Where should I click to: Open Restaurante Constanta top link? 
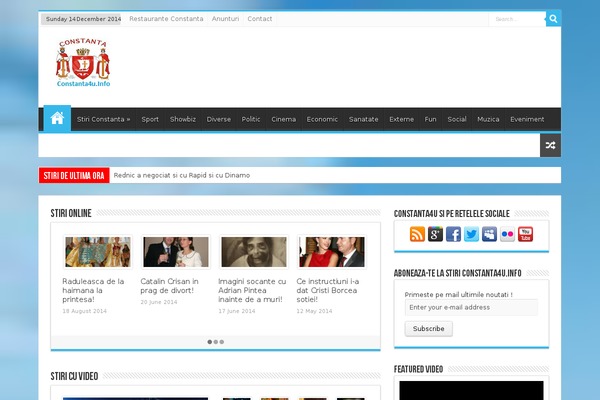coord(166,19)
